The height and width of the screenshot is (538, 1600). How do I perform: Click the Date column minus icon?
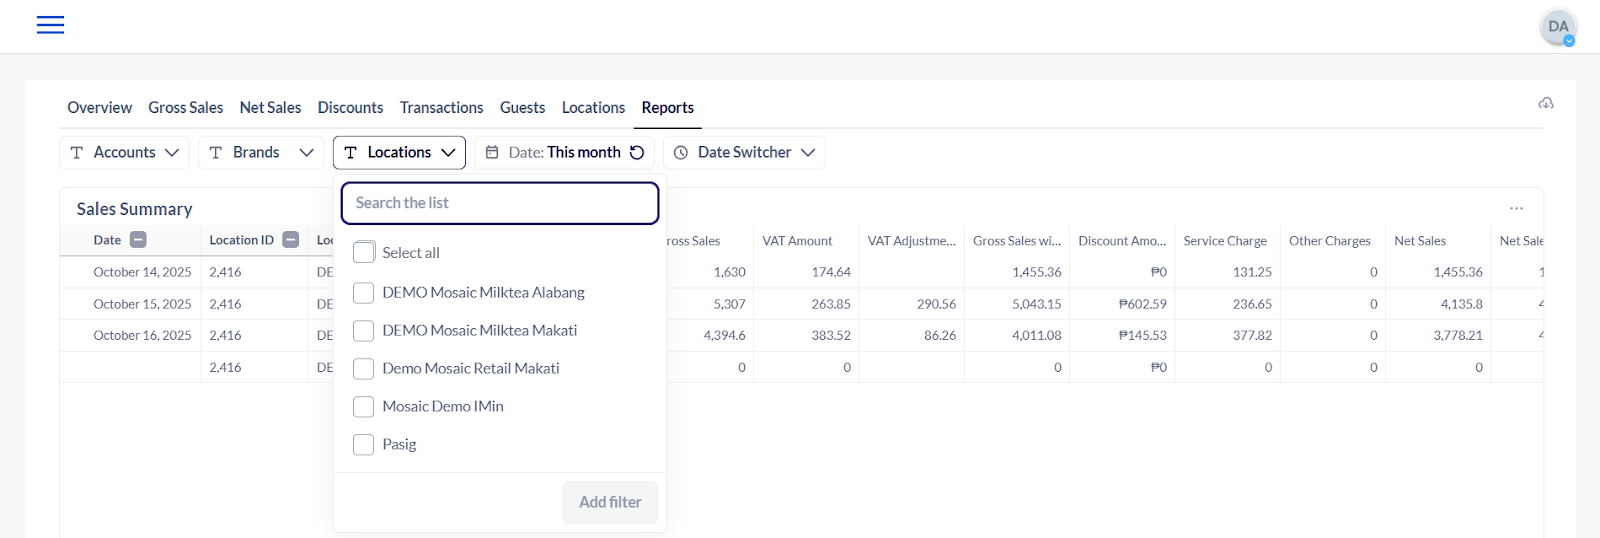(x=139, y=240)
